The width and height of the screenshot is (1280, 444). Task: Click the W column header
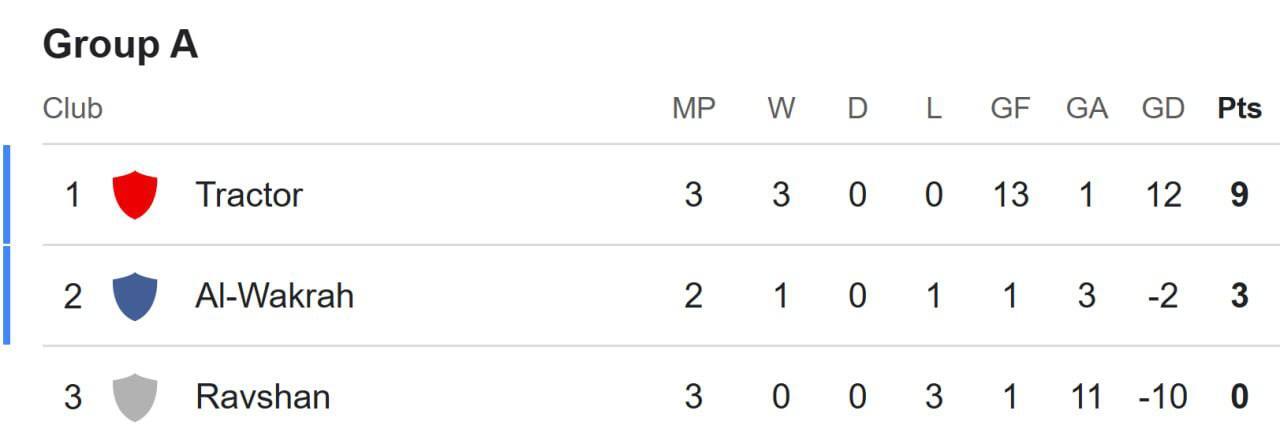[781, 108]
